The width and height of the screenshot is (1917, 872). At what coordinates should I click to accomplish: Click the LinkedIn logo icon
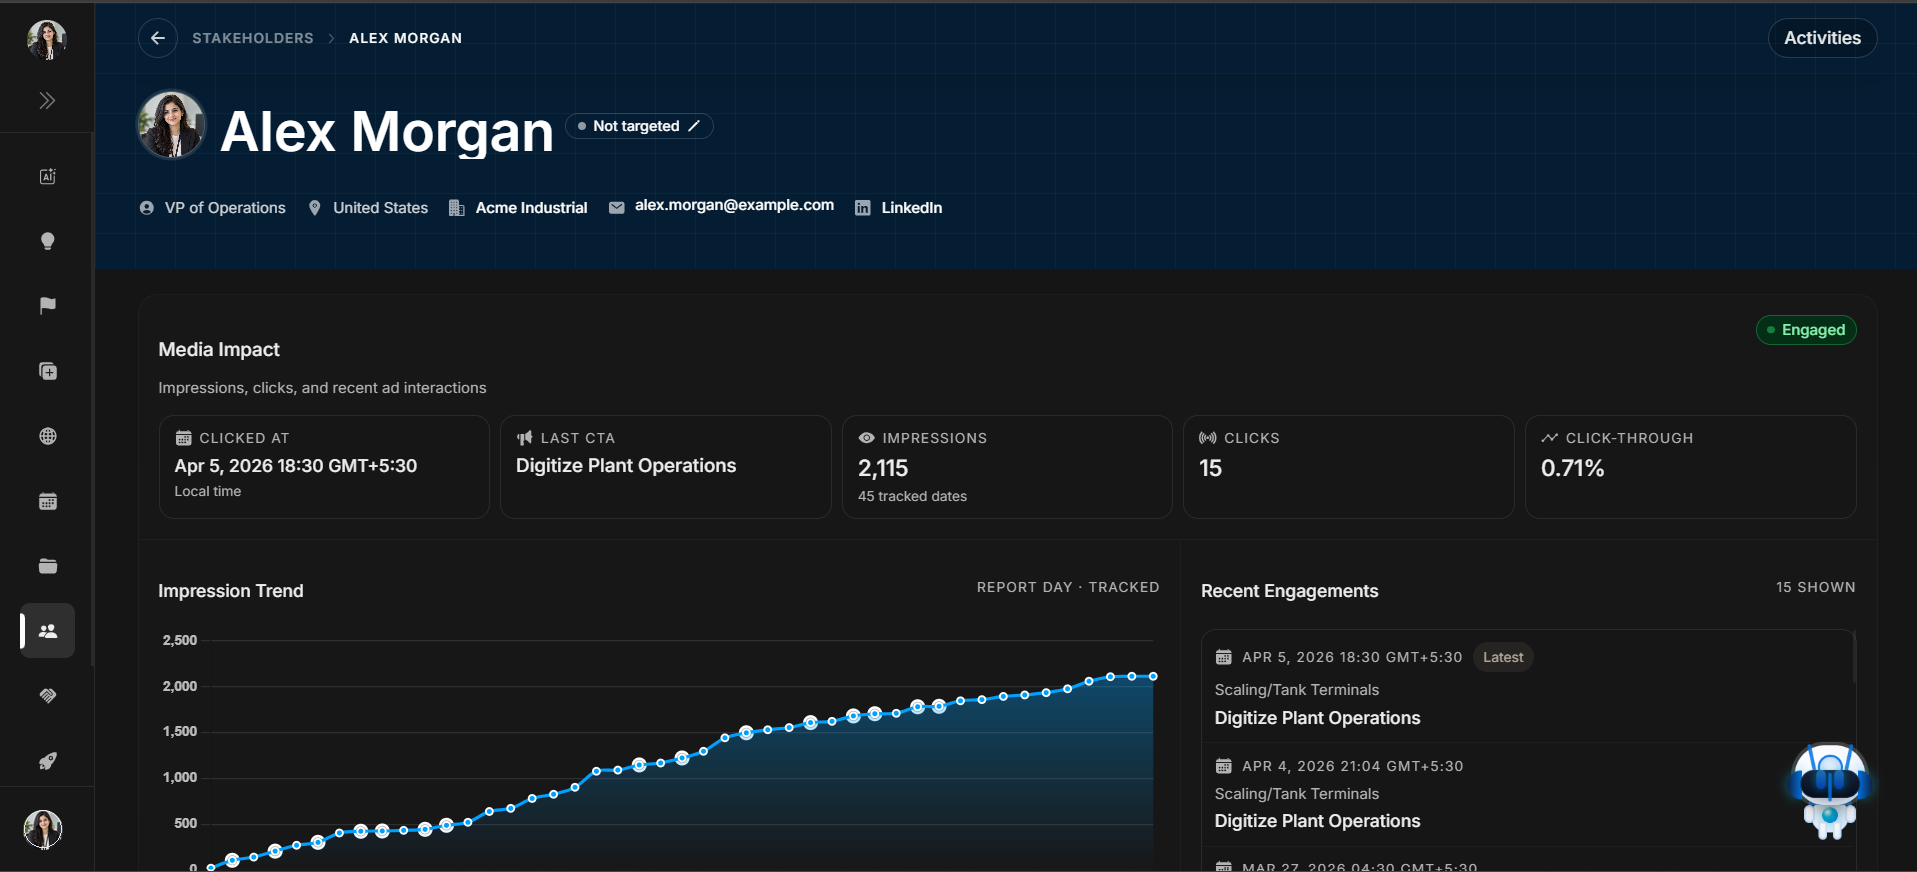862,208
